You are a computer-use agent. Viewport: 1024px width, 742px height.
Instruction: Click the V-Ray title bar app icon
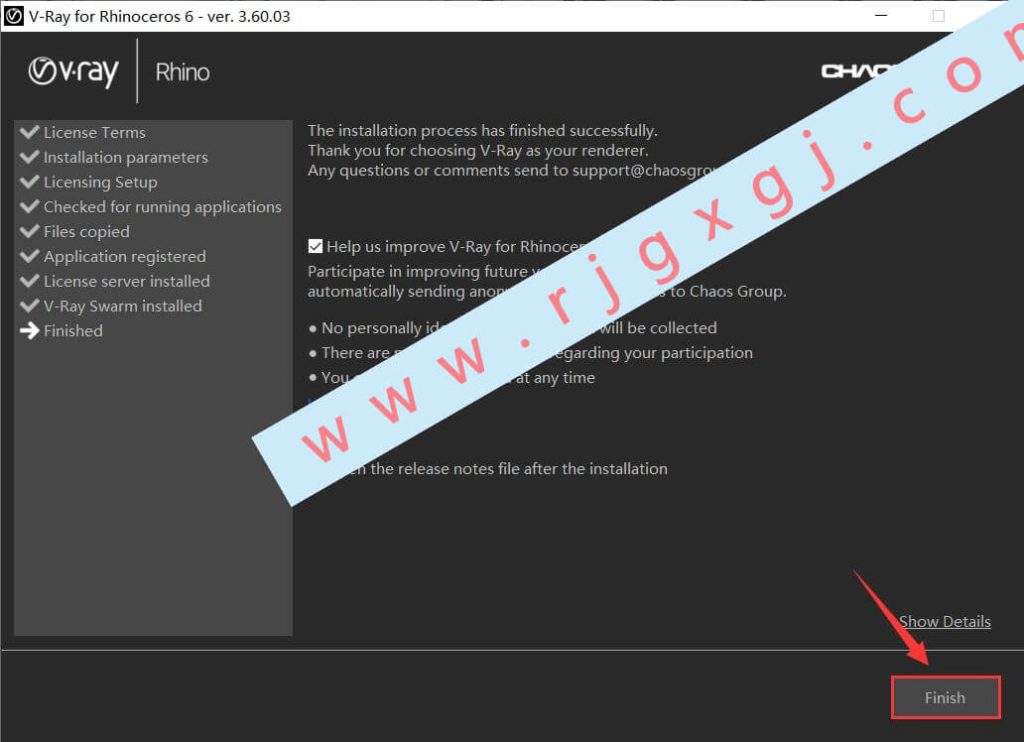coord(14,16)
